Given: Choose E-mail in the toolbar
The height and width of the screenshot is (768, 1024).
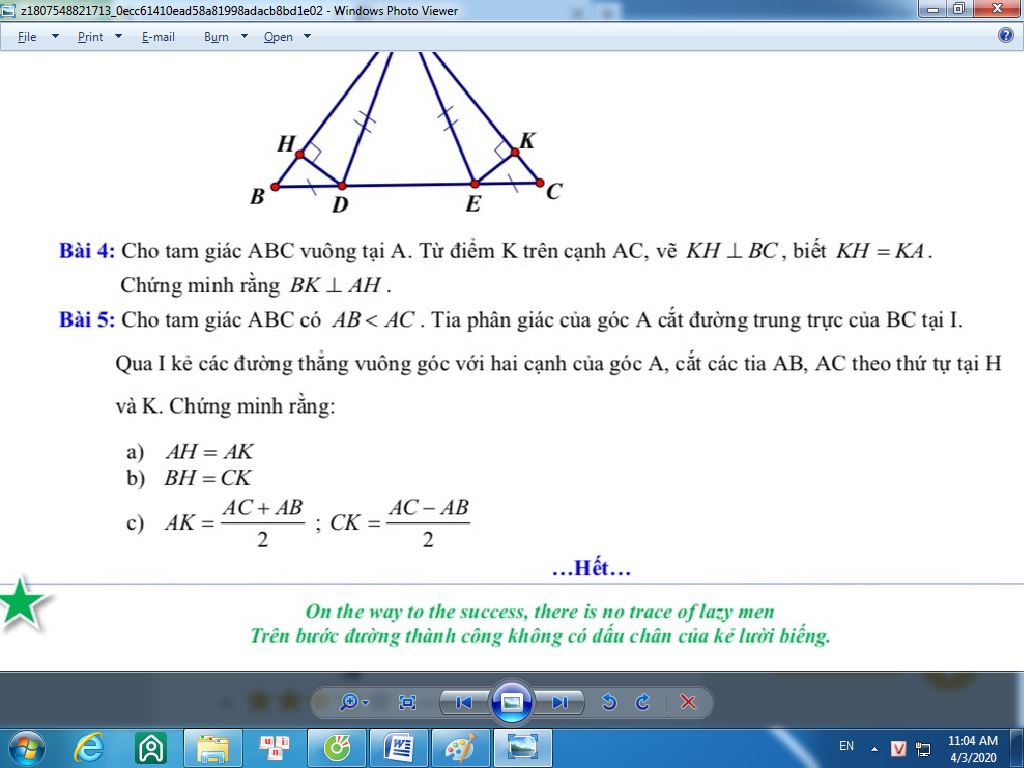Looking at the screenshot, I should coord(158,37).
